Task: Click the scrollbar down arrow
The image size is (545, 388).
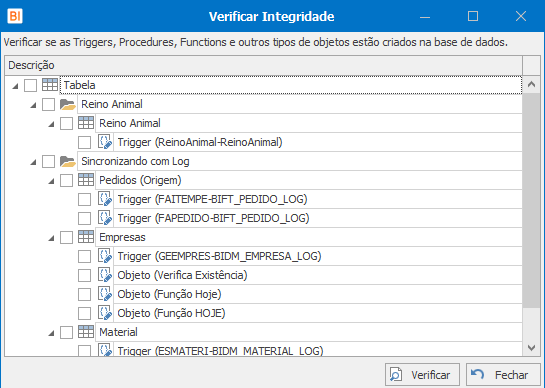Action: pyautogui.click(x=531, y=347)
